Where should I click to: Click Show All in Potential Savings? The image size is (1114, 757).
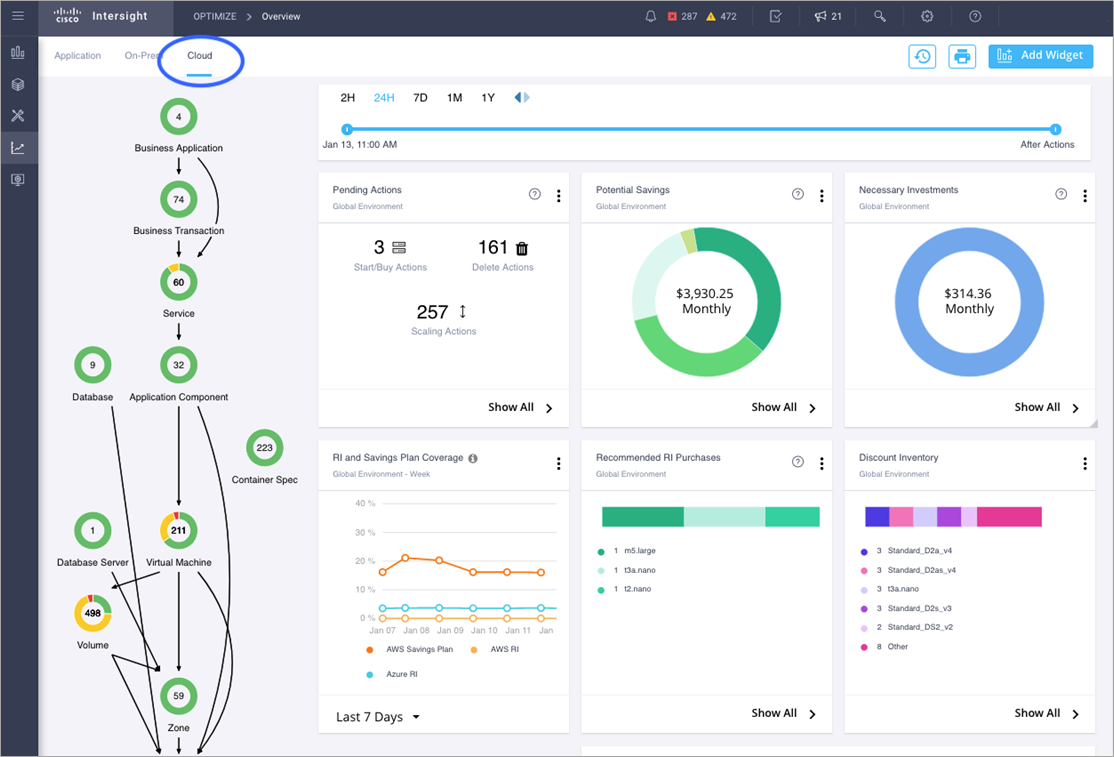[784, 408]
